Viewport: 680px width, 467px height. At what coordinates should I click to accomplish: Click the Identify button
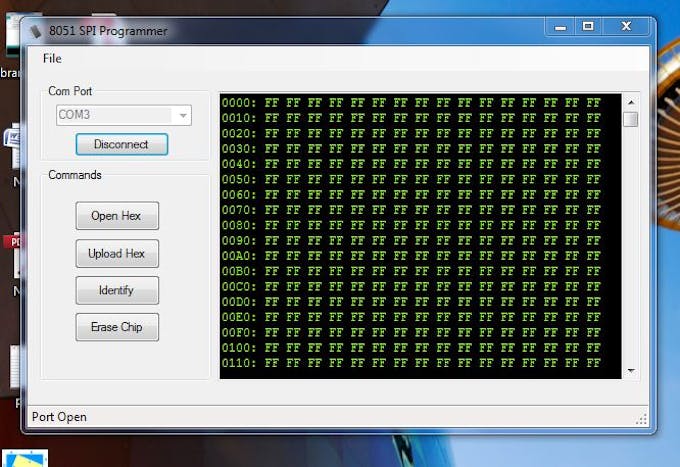117,291
